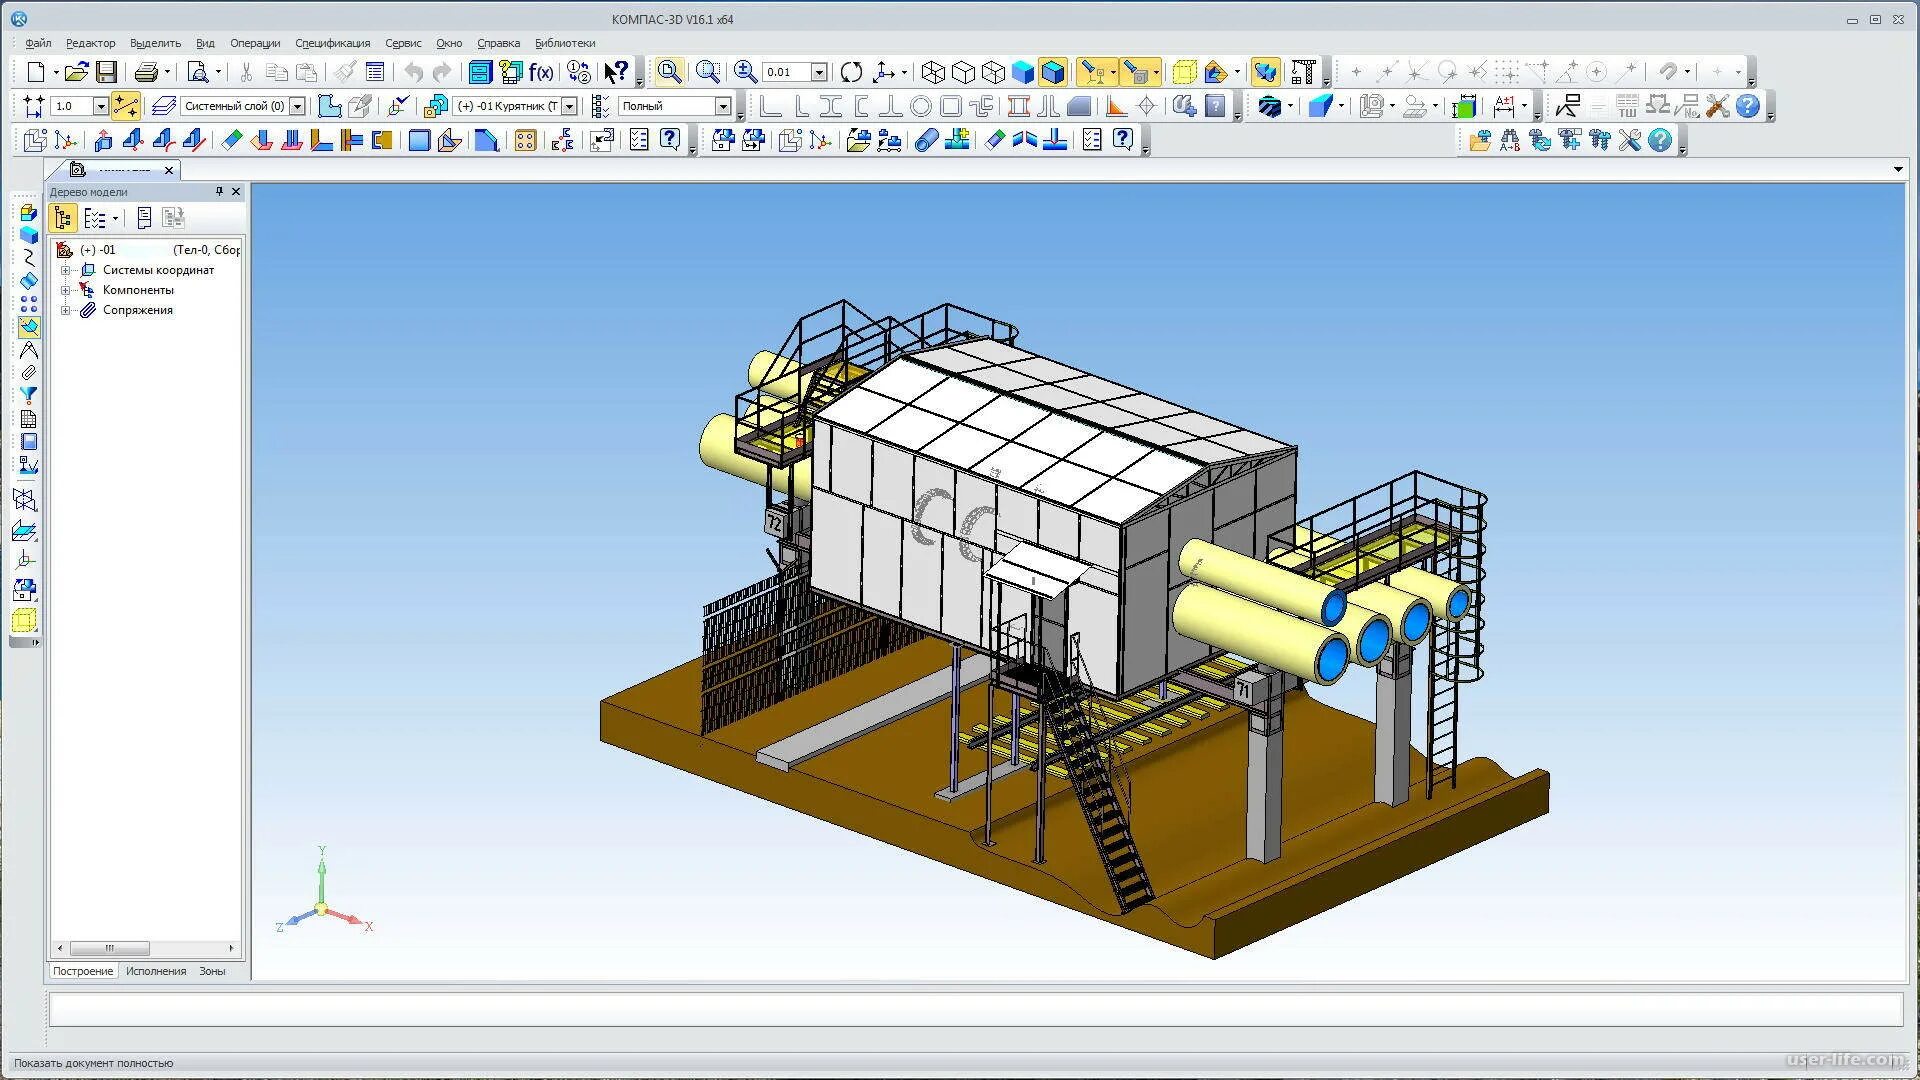The image size is (1920, 1080).
Task: Toggle the model tree structure view button
Action: click(x=63, y=218)
